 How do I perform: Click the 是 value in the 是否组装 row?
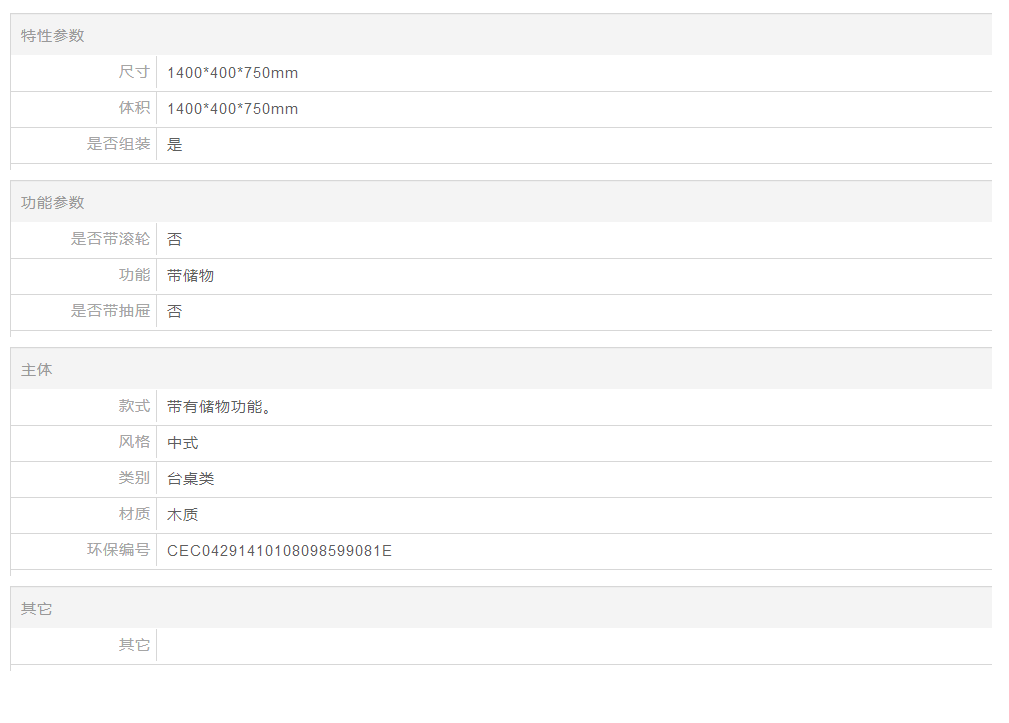click(175, 145)
